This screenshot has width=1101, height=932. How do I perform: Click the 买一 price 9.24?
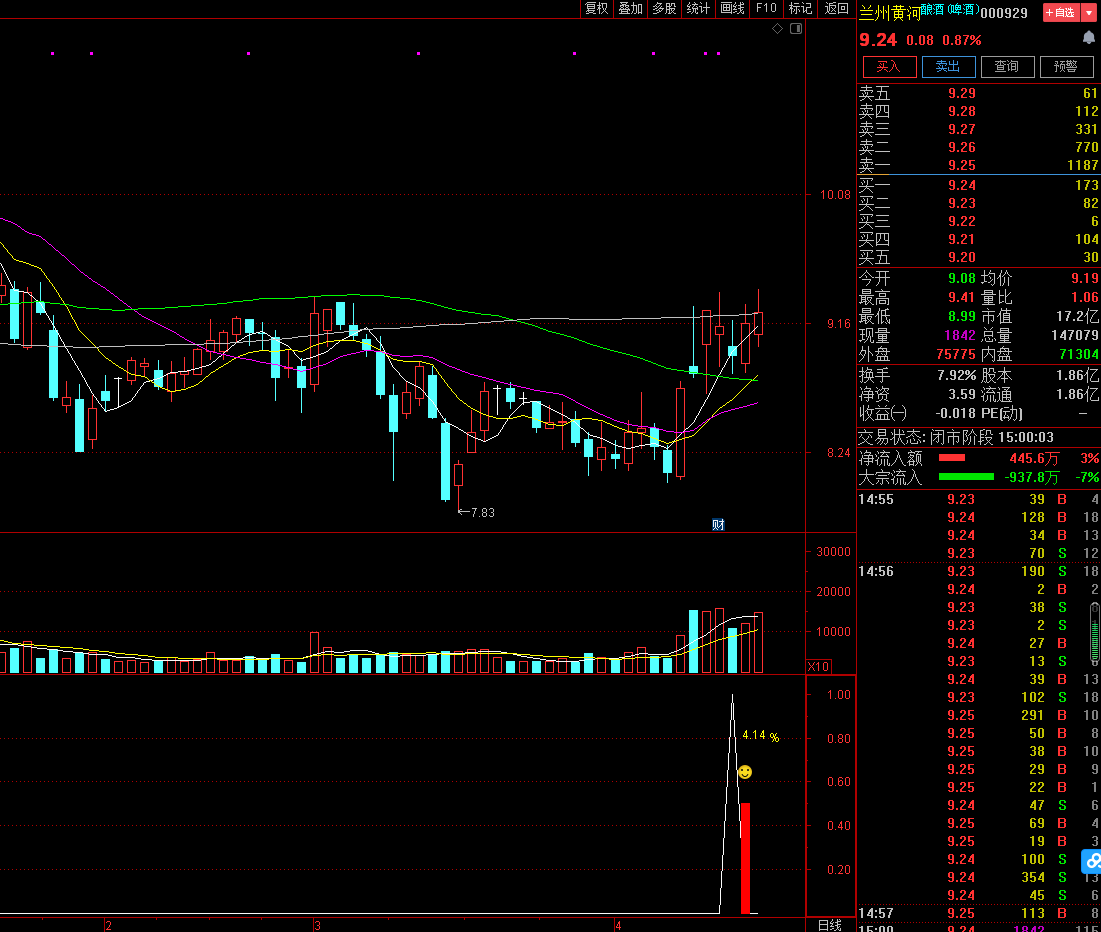click(x=962, y=185)
